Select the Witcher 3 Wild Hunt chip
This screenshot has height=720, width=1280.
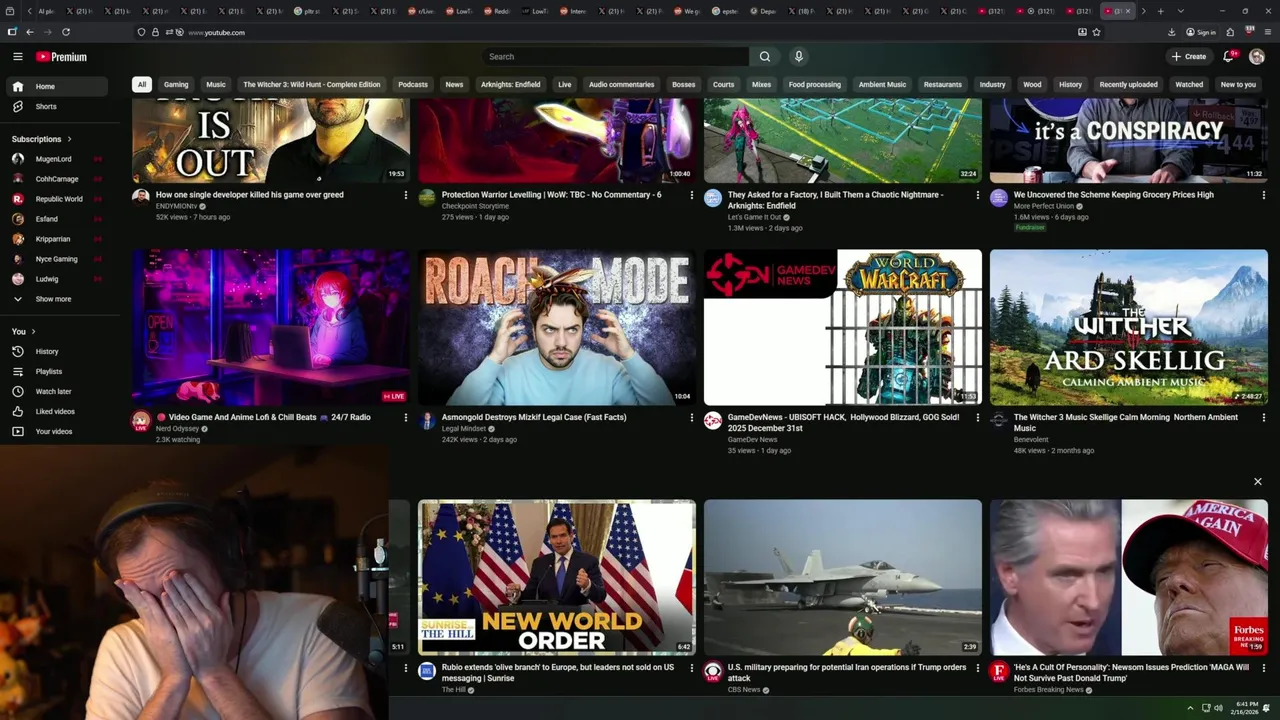[x=312, y=85]
